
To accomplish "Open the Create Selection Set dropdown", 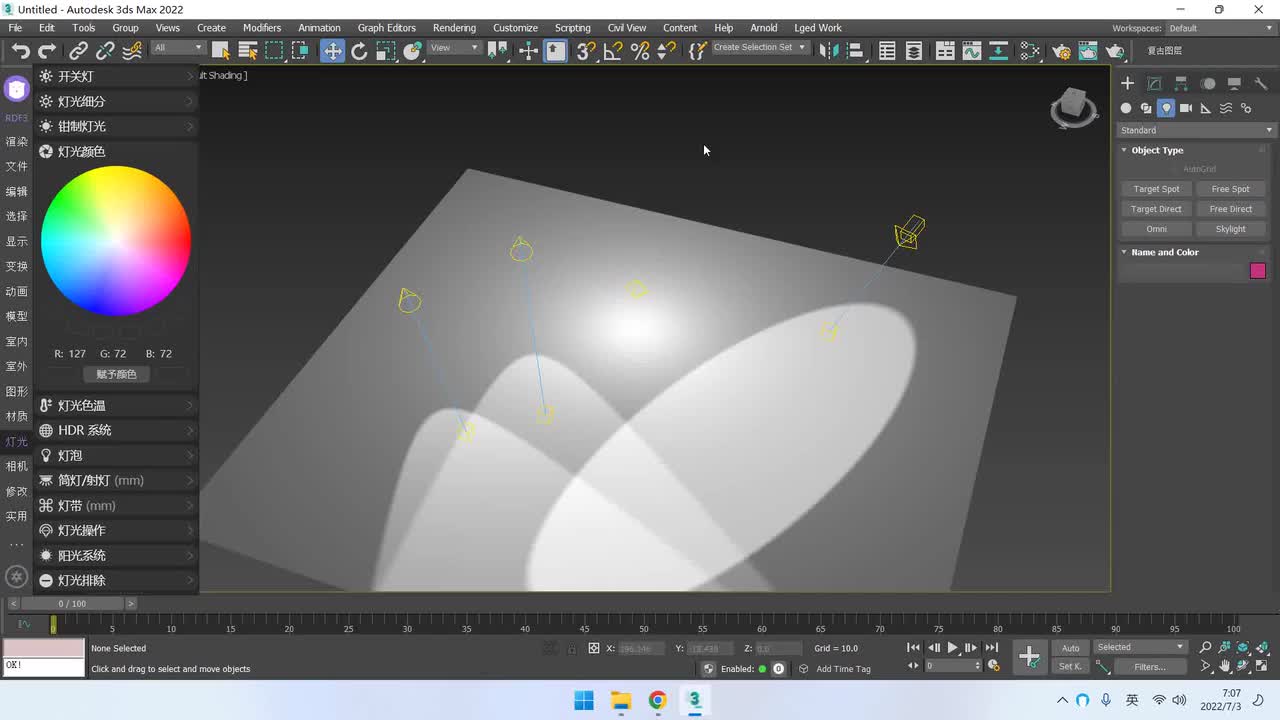I will (759, 48).
